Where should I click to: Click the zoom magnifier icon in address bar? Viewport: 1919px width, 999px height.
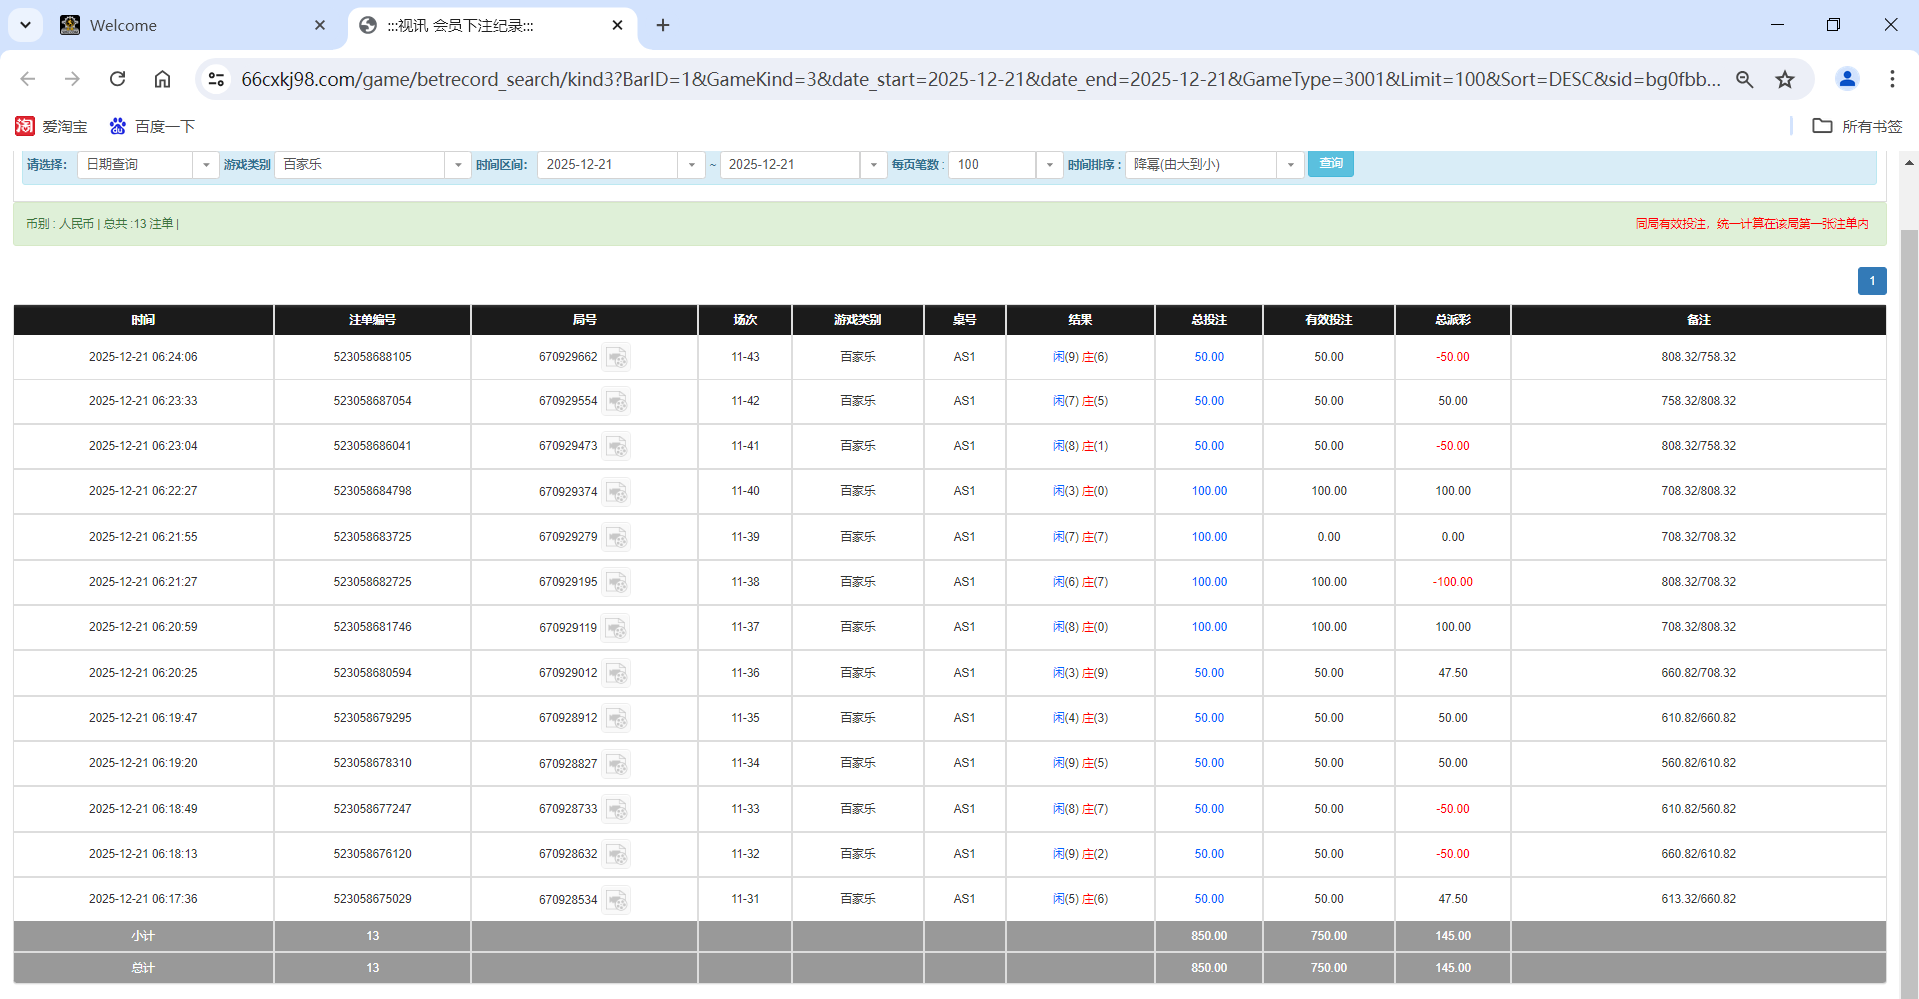[1745, 79]
